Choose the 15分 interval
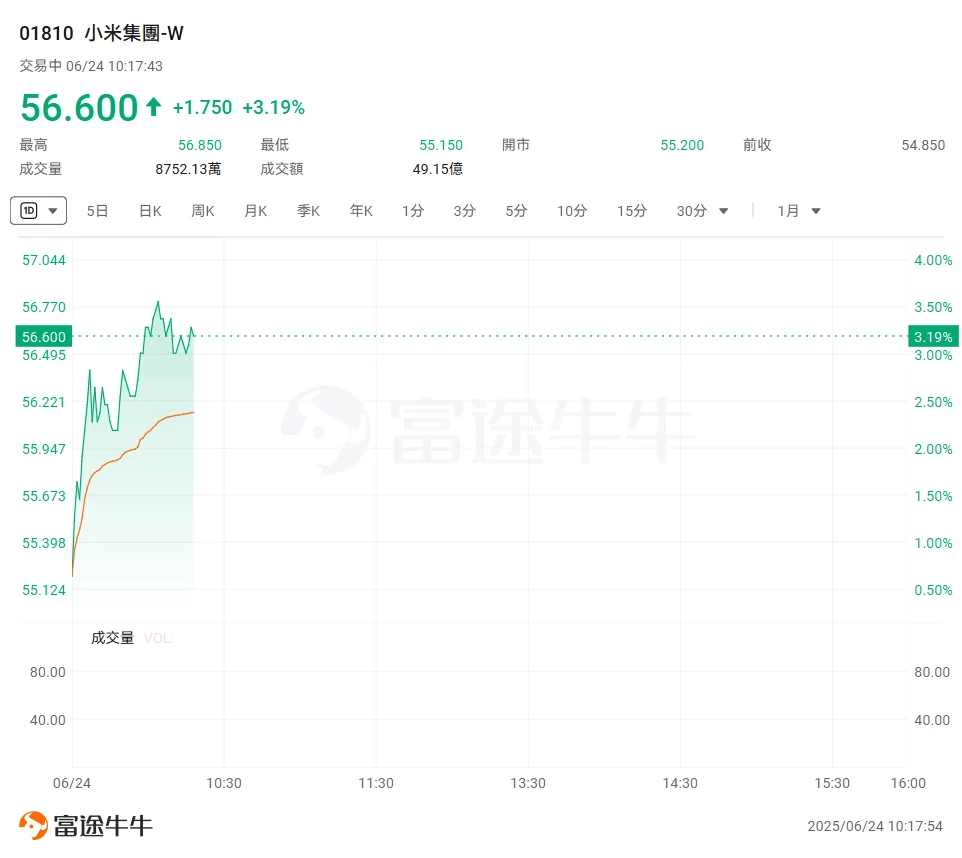This screenshot has width=962, height=858. coord(631,211)
